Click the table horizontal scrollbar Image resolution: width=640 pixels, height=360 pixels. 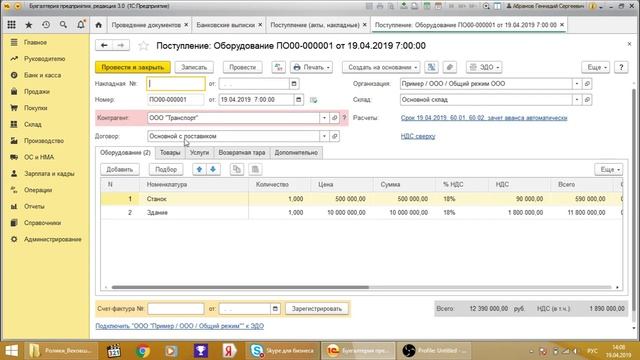click(x=240, y=287)
